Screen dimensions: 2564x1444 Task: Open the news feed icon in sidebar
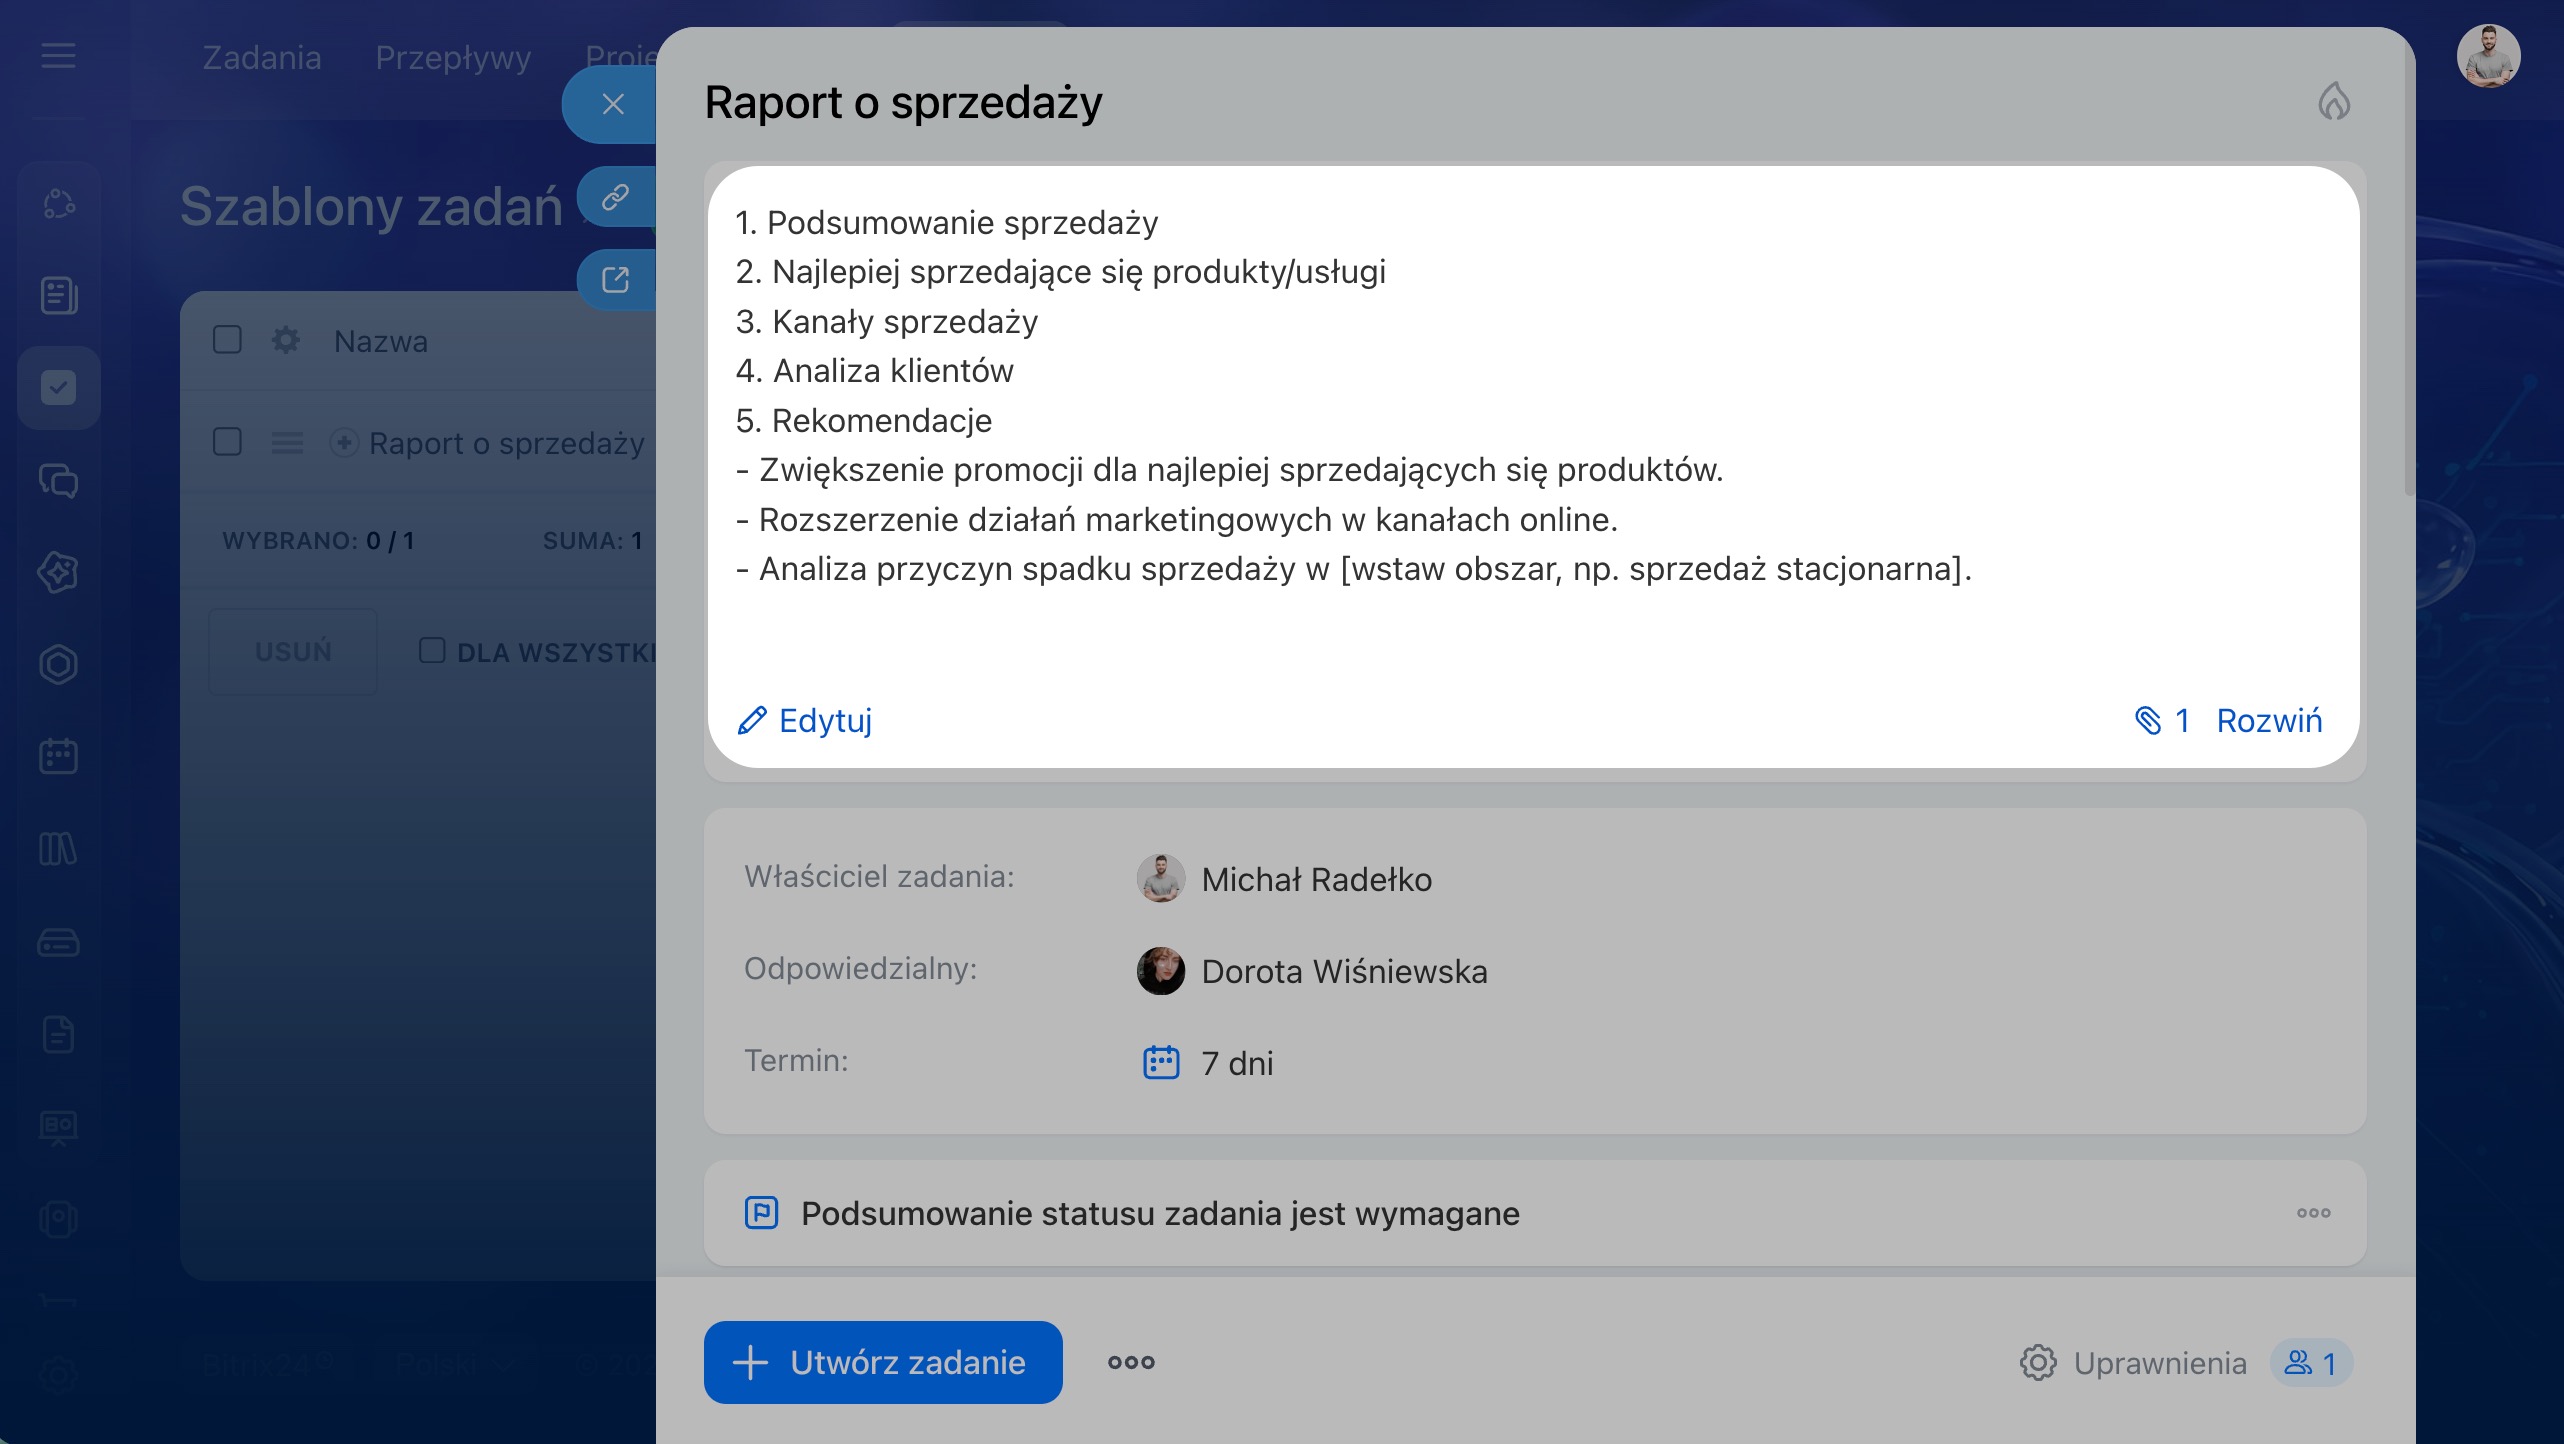click(x=58, y=296)
